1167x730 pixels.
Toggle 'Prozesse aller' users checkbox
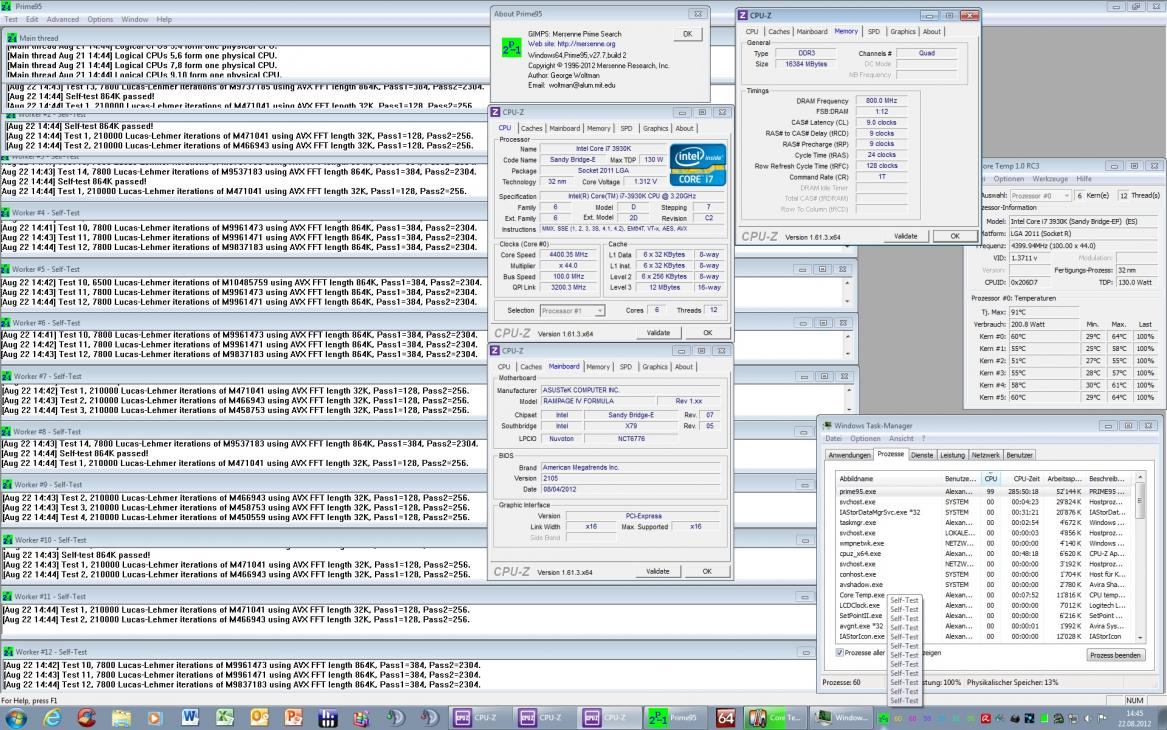[x=840, y=653]
